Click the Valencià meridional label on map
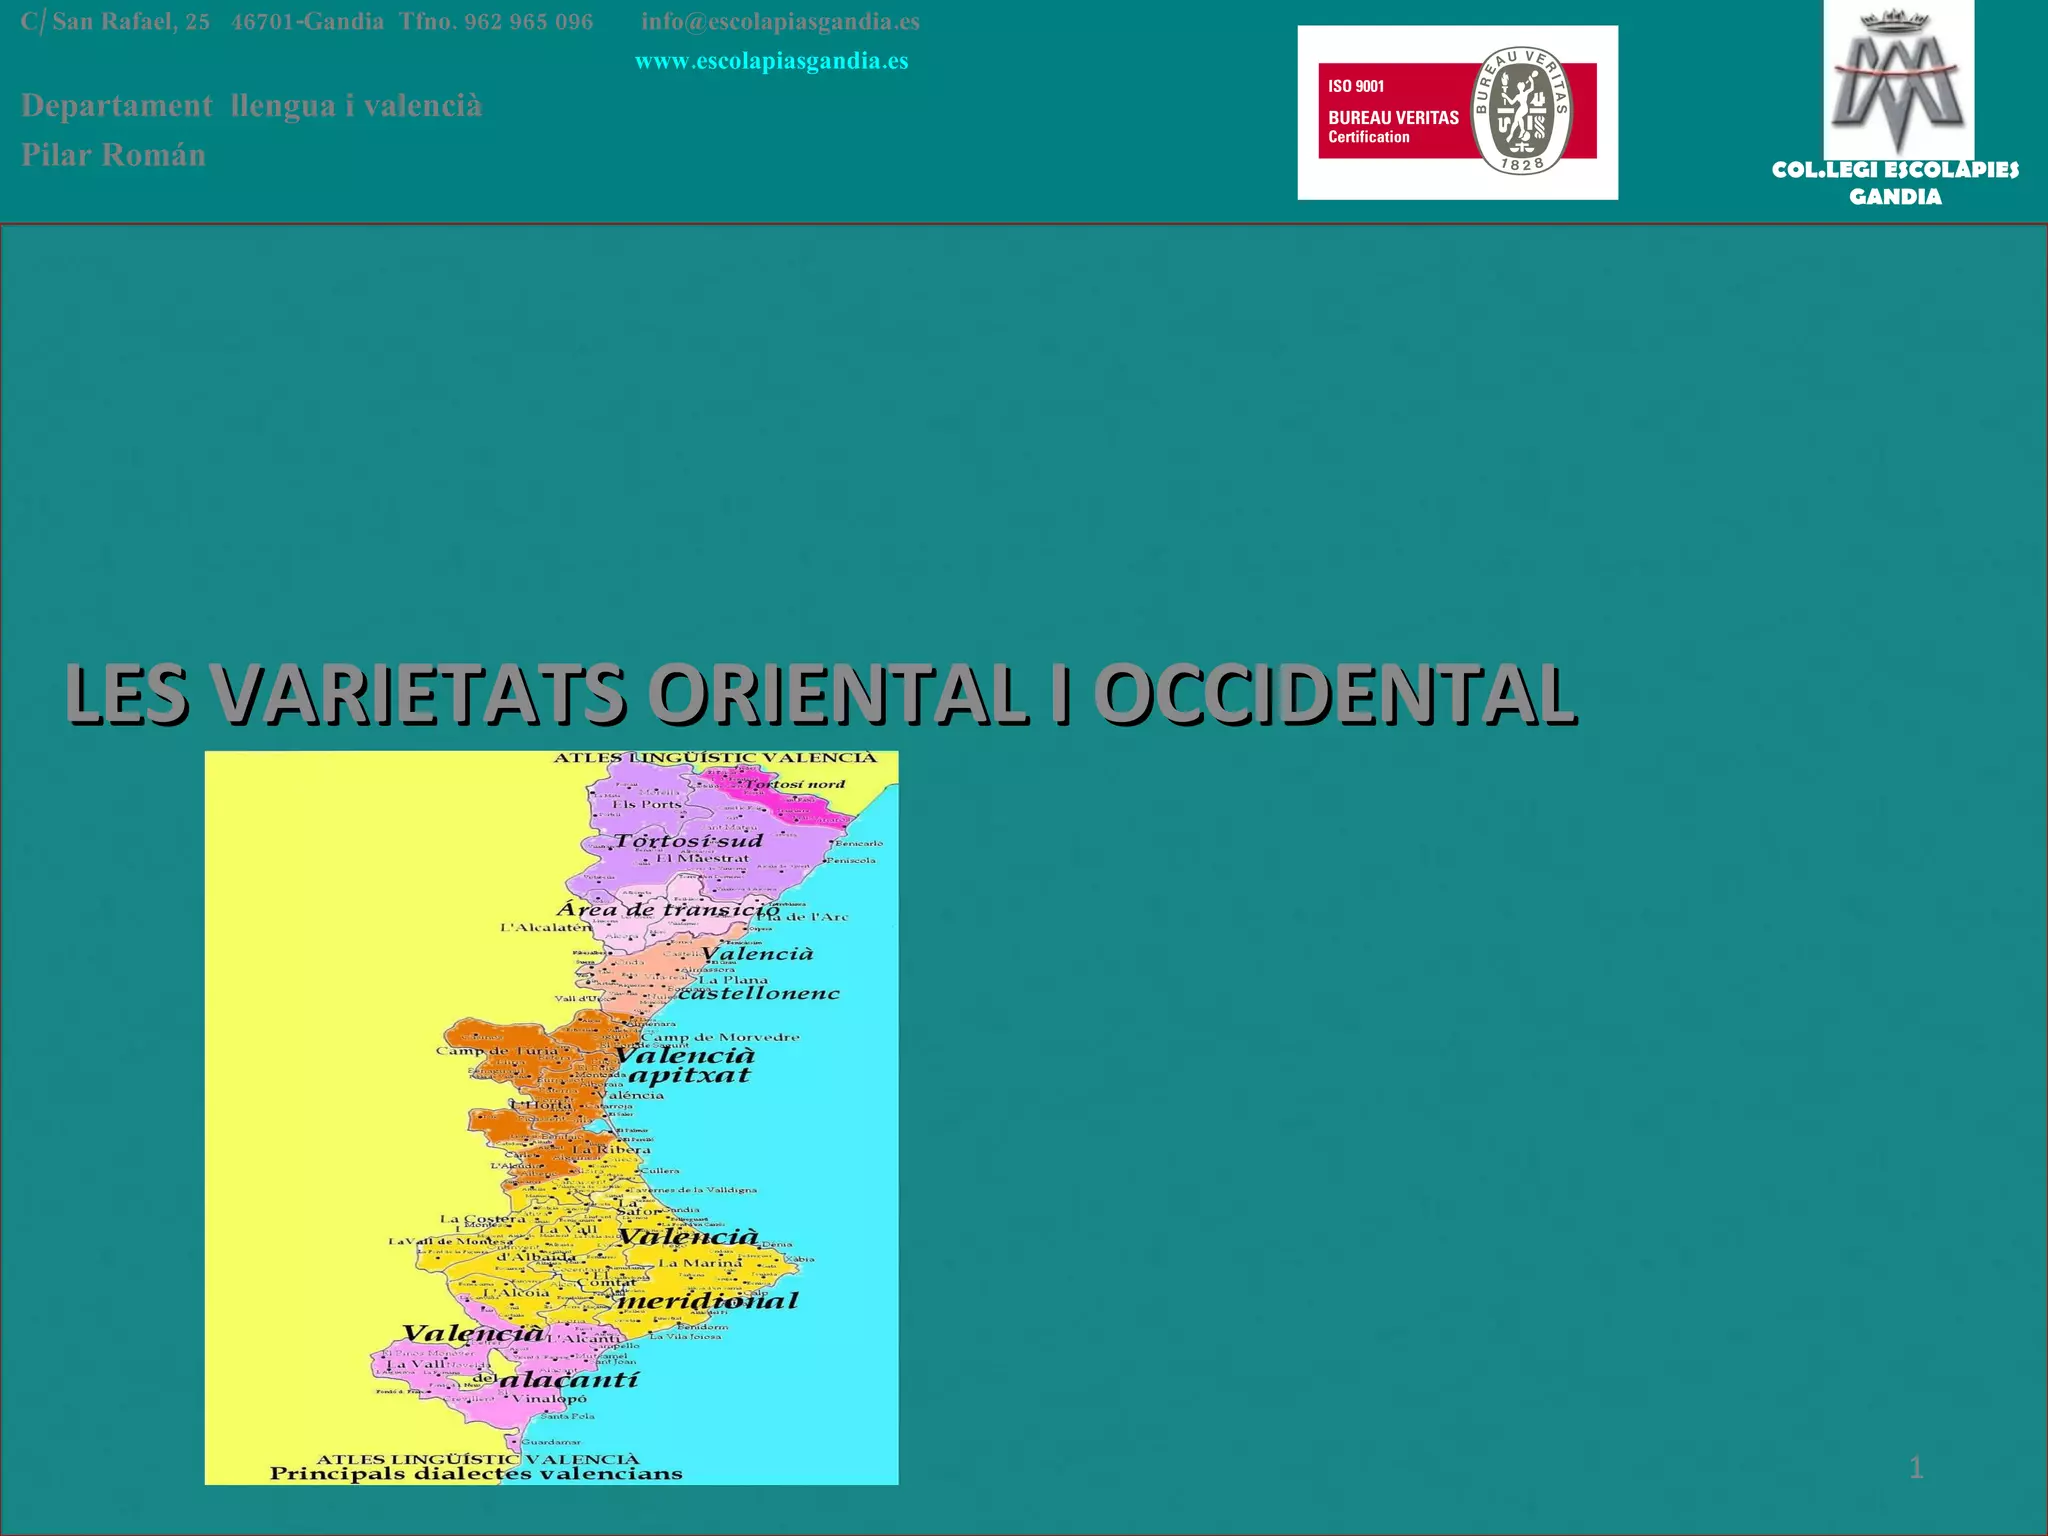The height and width of the screenshot is (1536, 2048). 706,1300
